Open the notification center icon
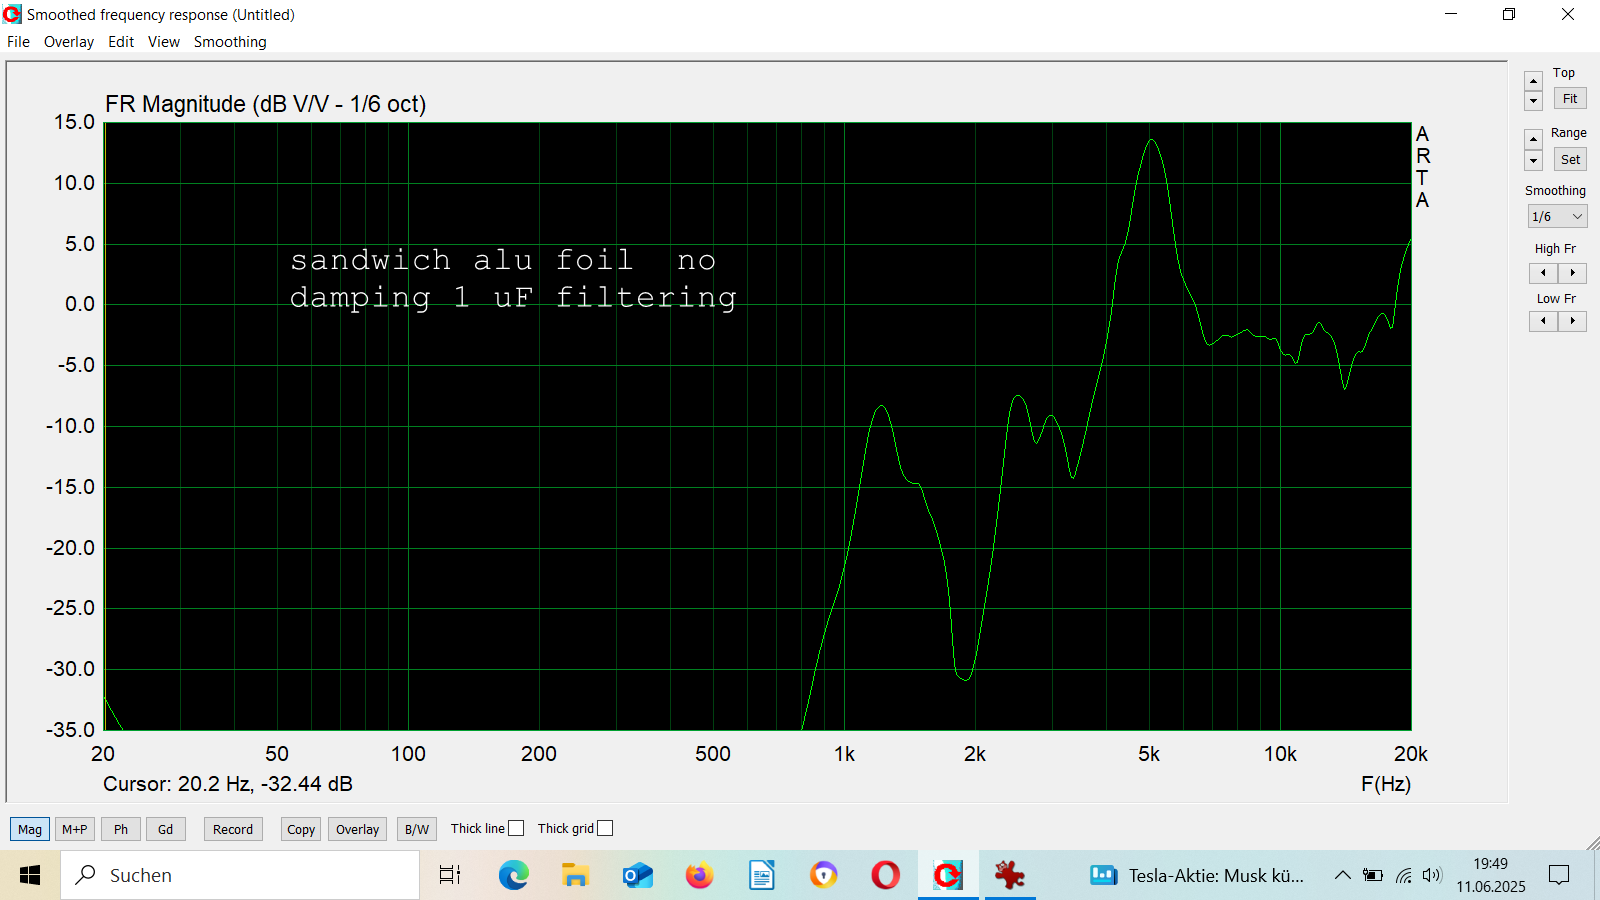The width and height of the screenshot is (1600, 900). (x=1559, y=875)
